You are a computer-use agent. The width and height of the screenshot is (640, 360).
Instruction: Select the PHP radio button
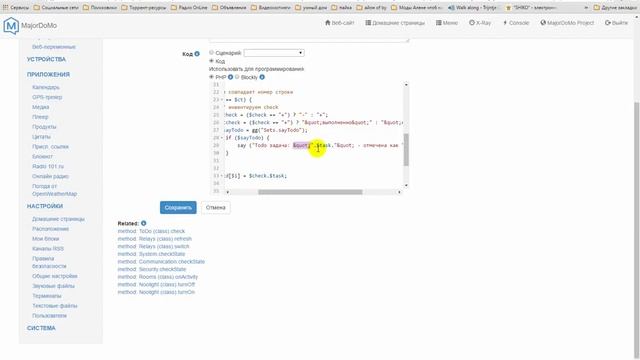[211, 76]
